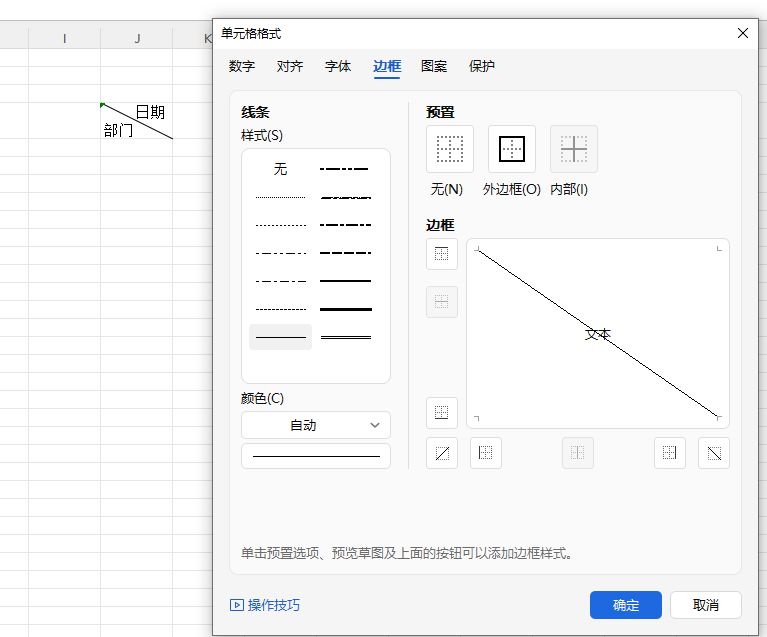Toggle the horizontal middle border button
The height and width of the screenshot is (637, 767).
[x=442, y=302]
